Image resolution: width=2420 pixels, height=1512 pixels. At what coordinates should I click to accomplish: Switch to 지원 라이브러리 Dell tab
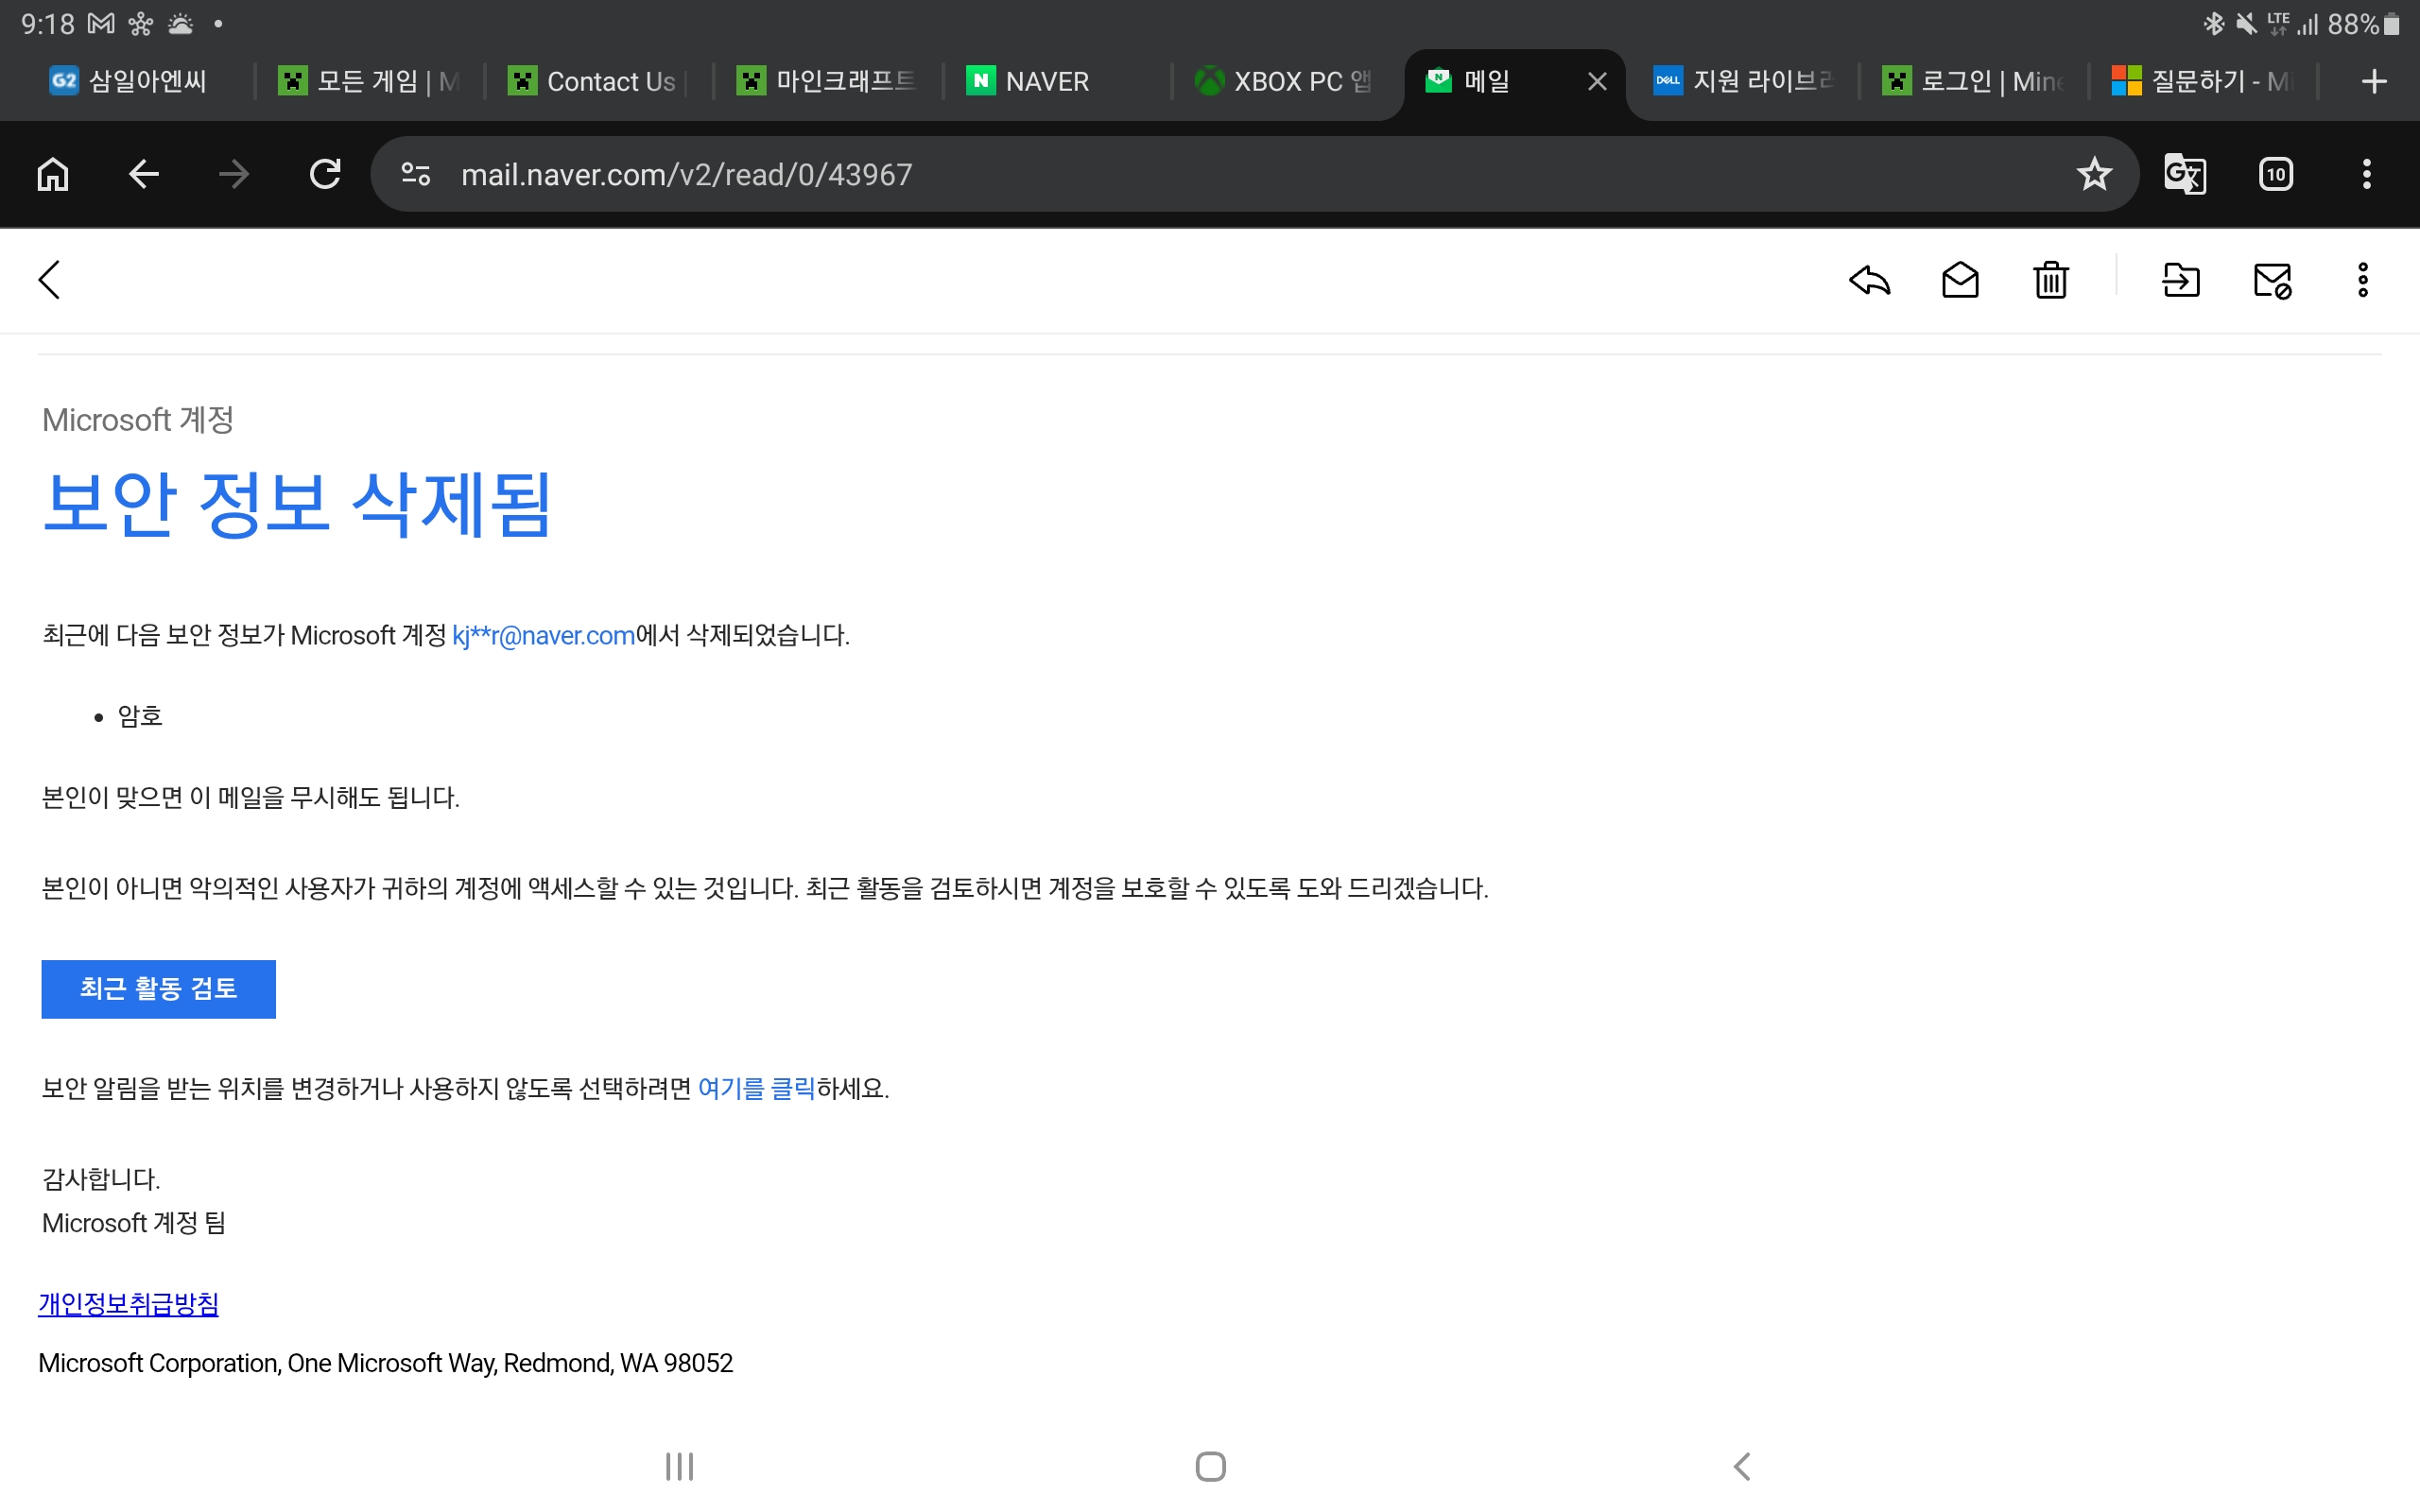(x=1744, y=81)
